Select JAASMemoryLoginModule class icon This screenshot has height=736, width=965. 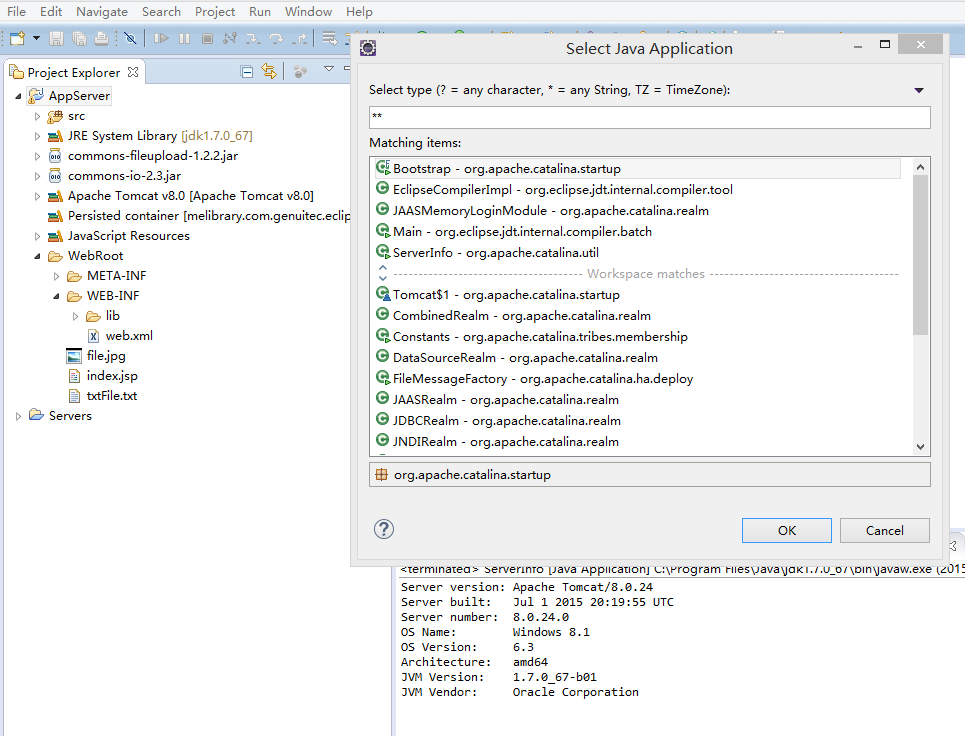[382, 210]
